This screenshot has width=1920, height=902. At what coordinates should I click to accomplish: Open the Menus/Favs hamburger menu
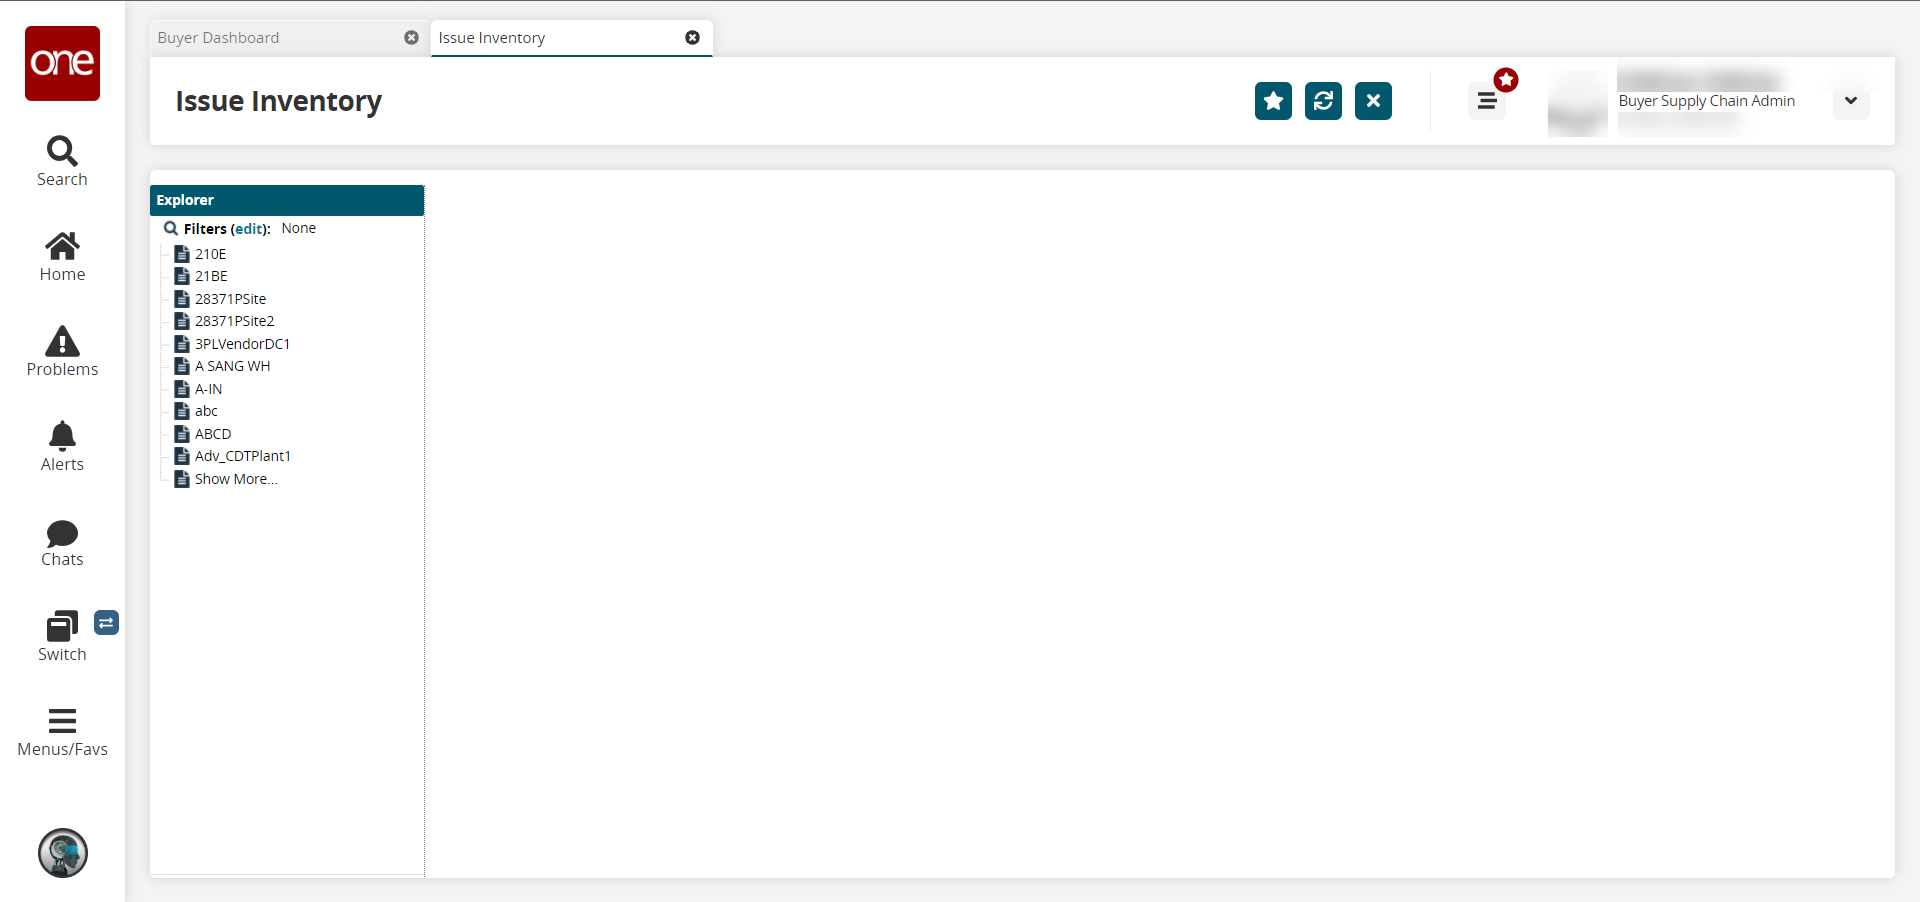[x=62, y=733]
